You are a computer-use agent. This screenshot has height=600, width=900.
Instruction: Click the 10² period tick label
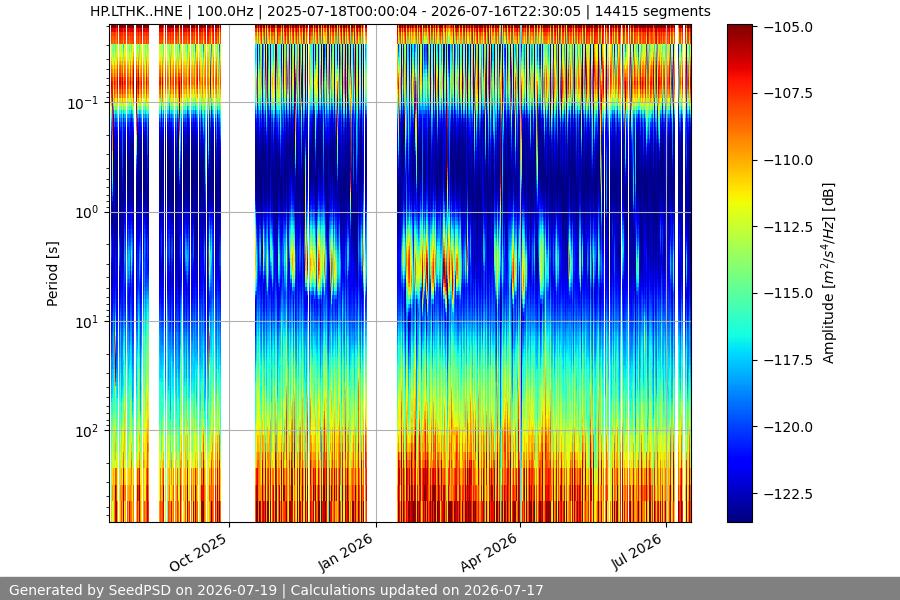pos(87,431)
